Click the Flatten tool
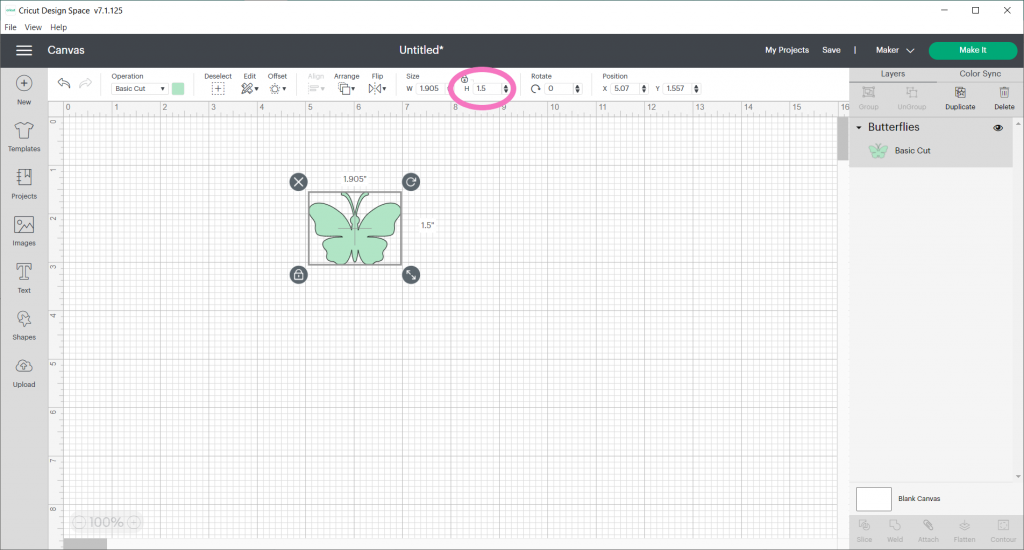This screenshot has width=1024, height=550. coord(964,530)
